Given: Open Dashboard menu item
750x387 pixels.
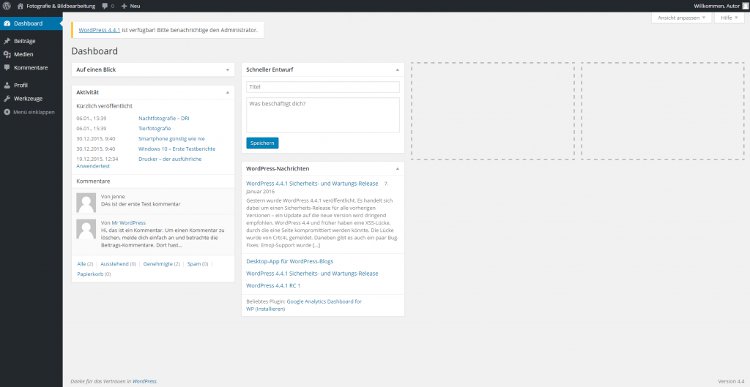Looking at the screenshot, I should coord(31,23).
